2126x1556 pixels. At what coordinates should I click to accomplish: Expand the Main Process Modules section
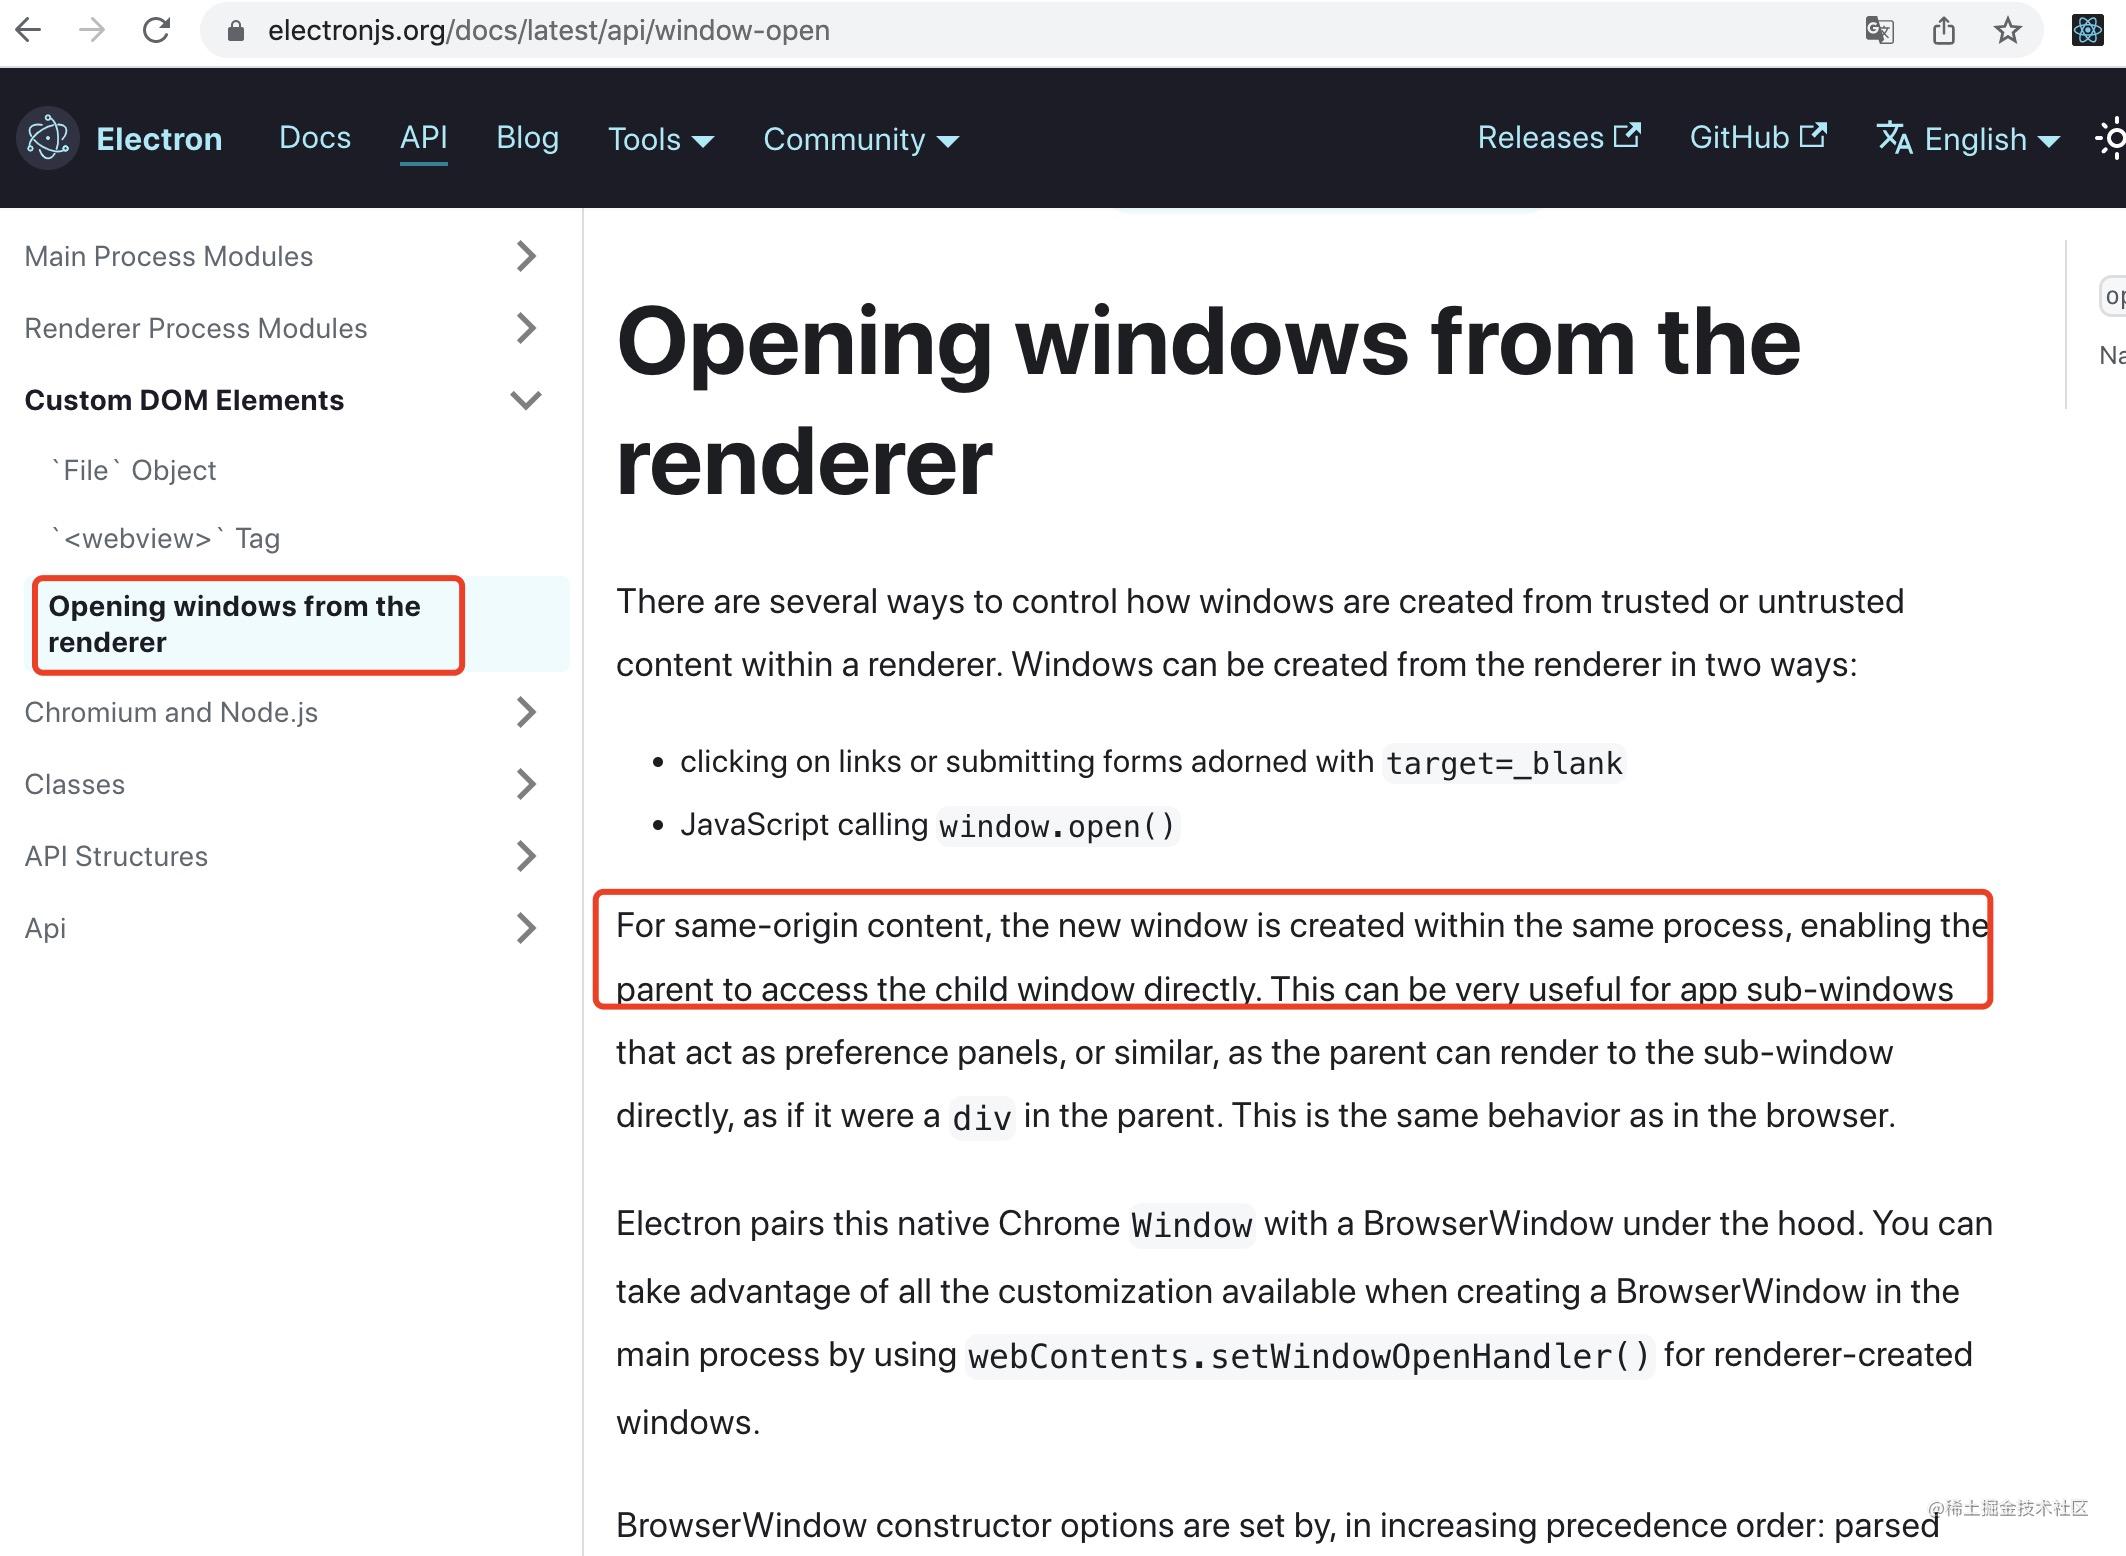[x=526, y=256]
